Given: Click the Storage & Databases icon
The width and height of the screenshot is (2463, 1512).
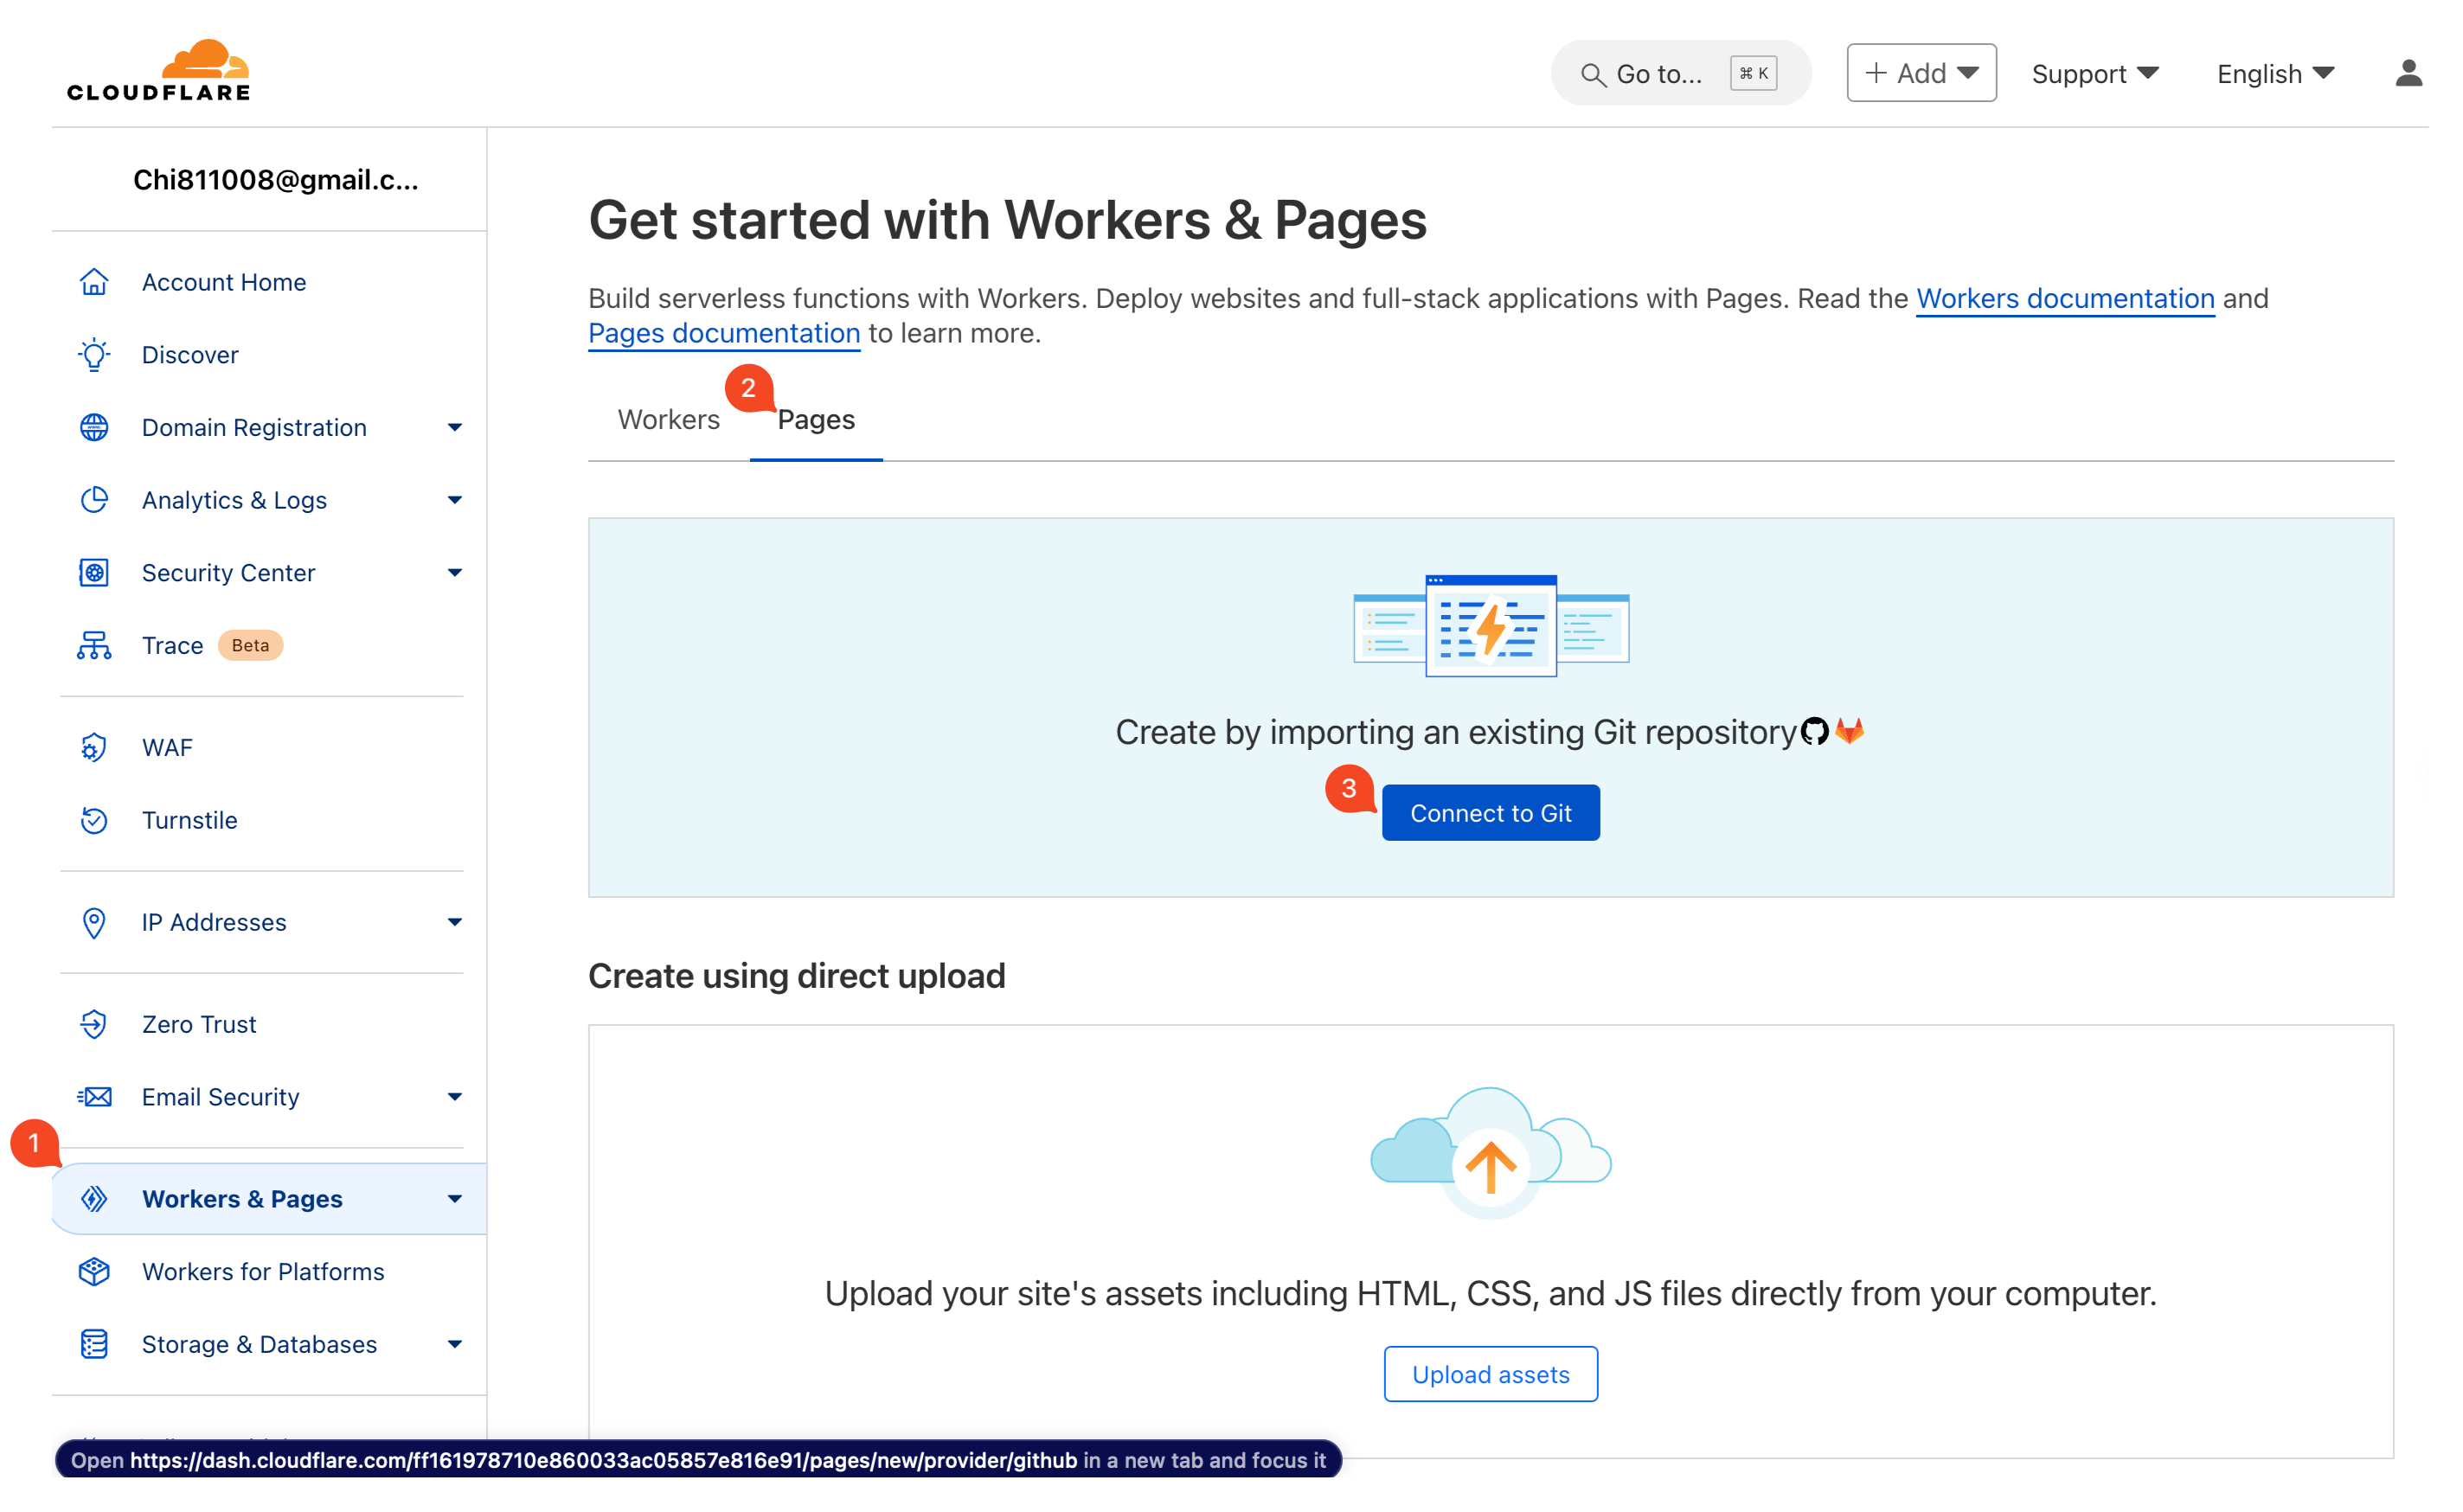Looking at the screenshot, I should pyautogui.click(x=94, y=1344).
